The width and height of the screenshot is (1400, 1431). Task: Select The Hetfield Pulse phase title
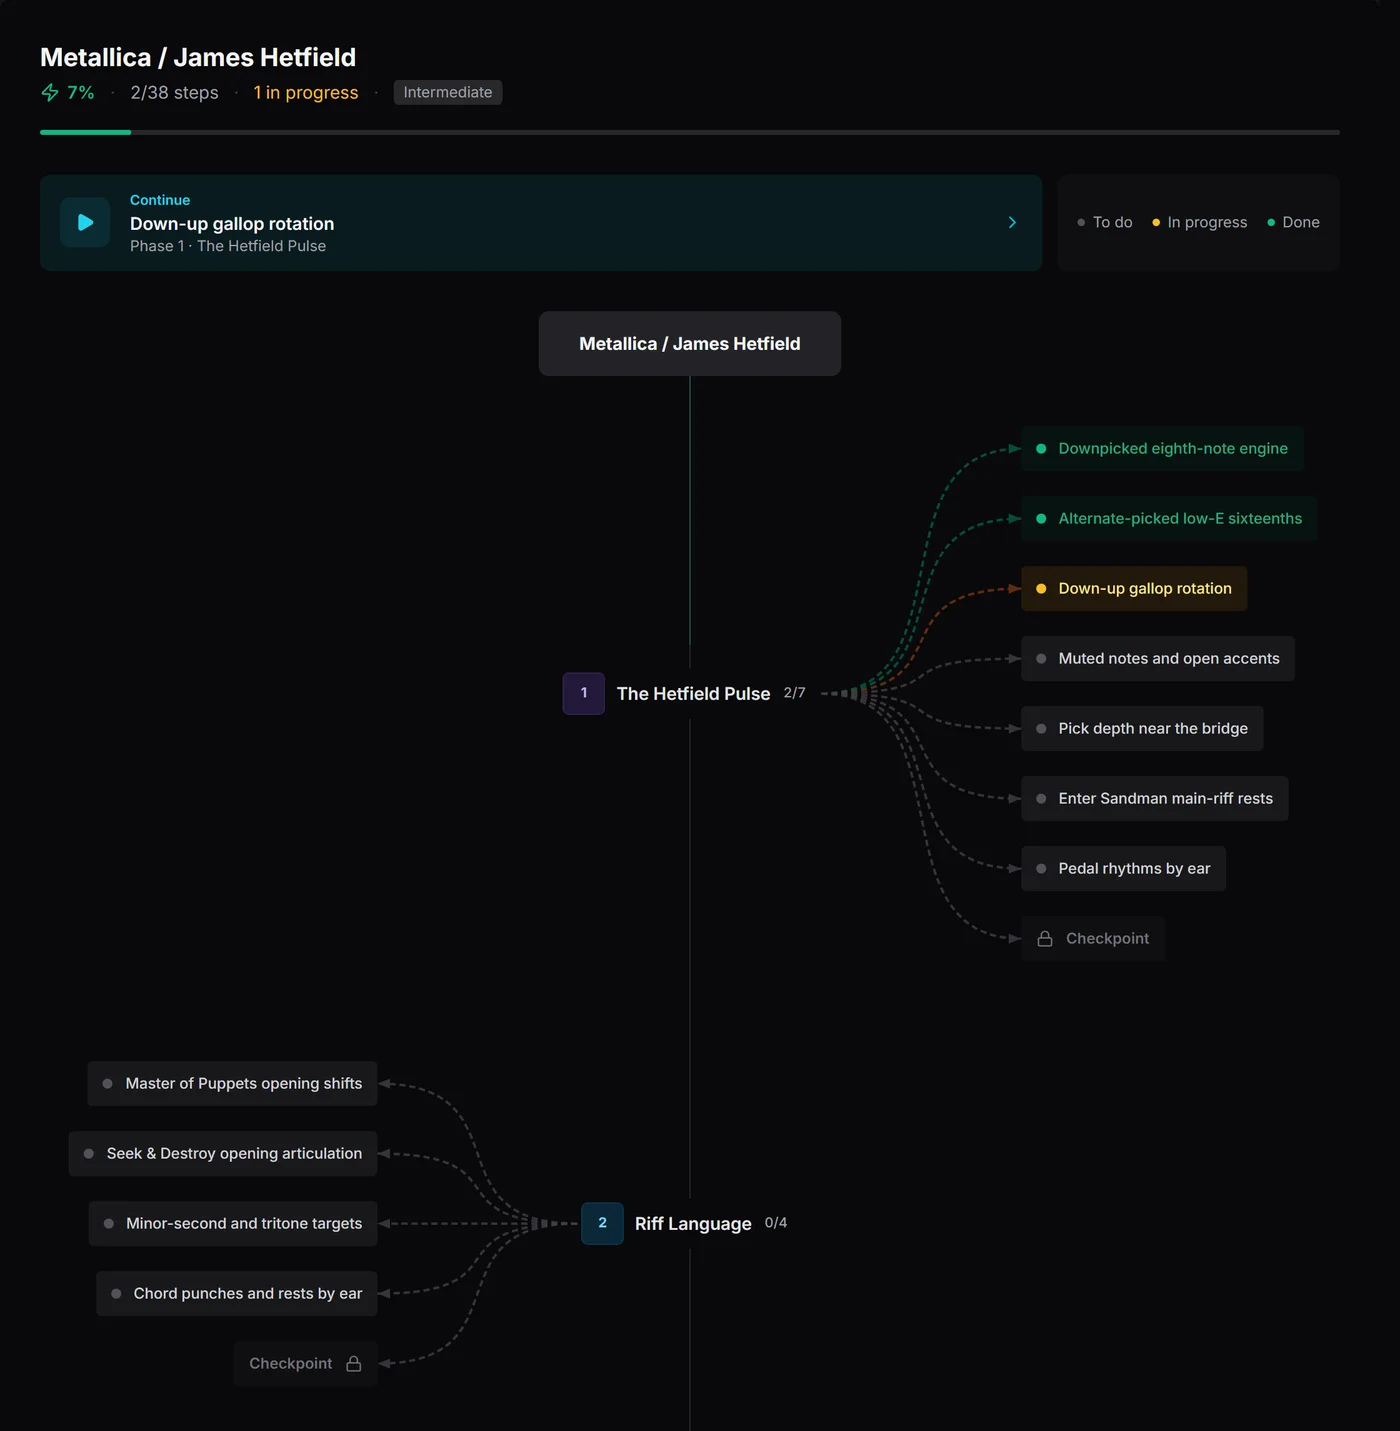point(693,693)
